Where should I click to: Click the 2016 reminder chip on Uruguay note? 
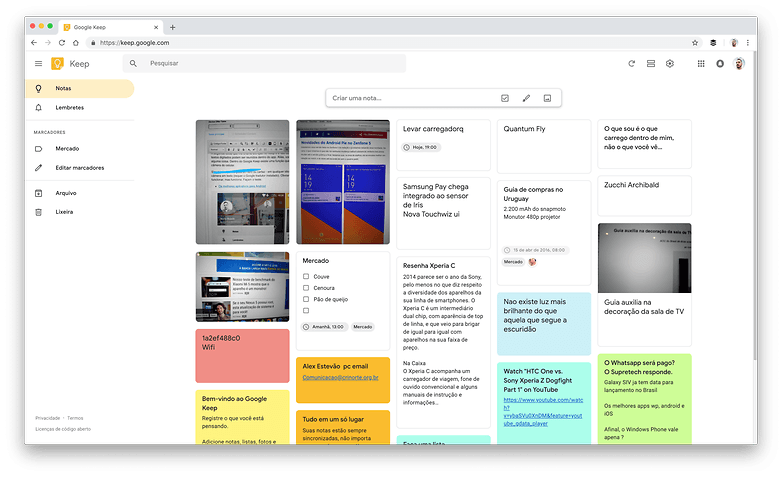(535, 250)
